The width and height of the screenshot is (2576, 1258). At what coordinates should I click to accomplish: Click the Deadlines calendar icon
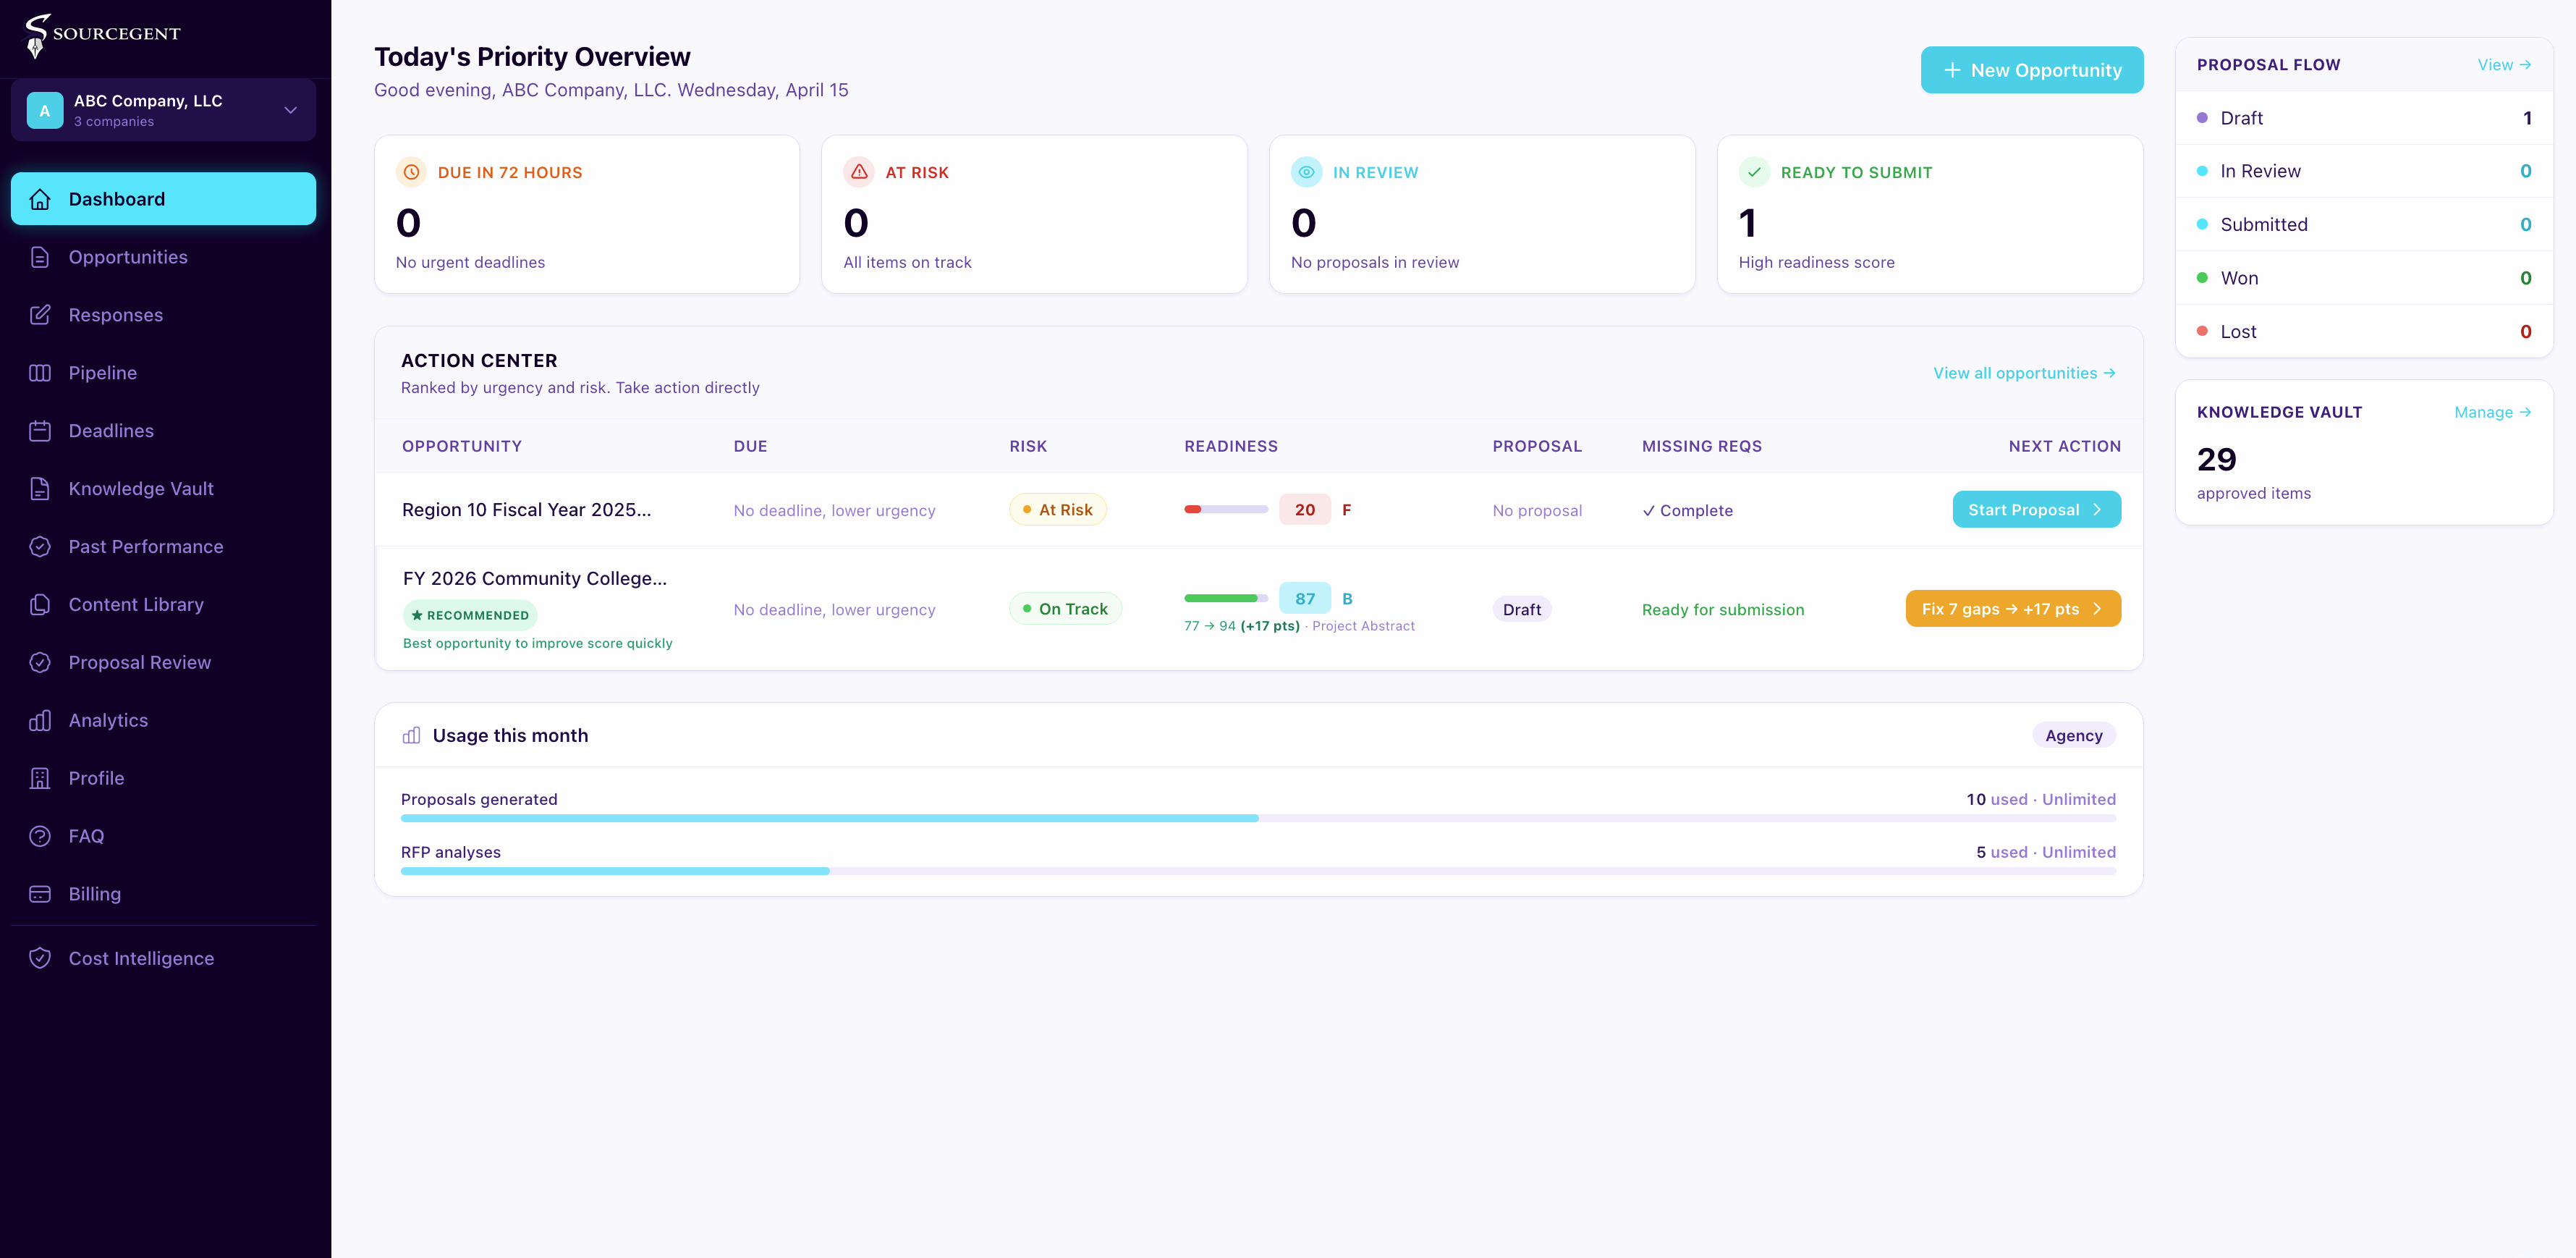(x=40, y=431)
